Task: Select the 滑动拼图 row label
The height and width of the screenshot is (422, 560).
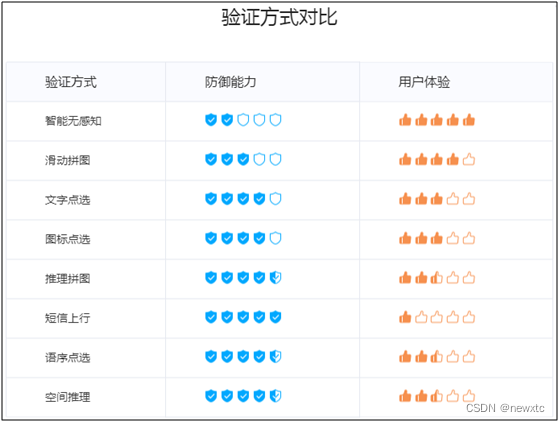Action: click(x=68, y=160)
